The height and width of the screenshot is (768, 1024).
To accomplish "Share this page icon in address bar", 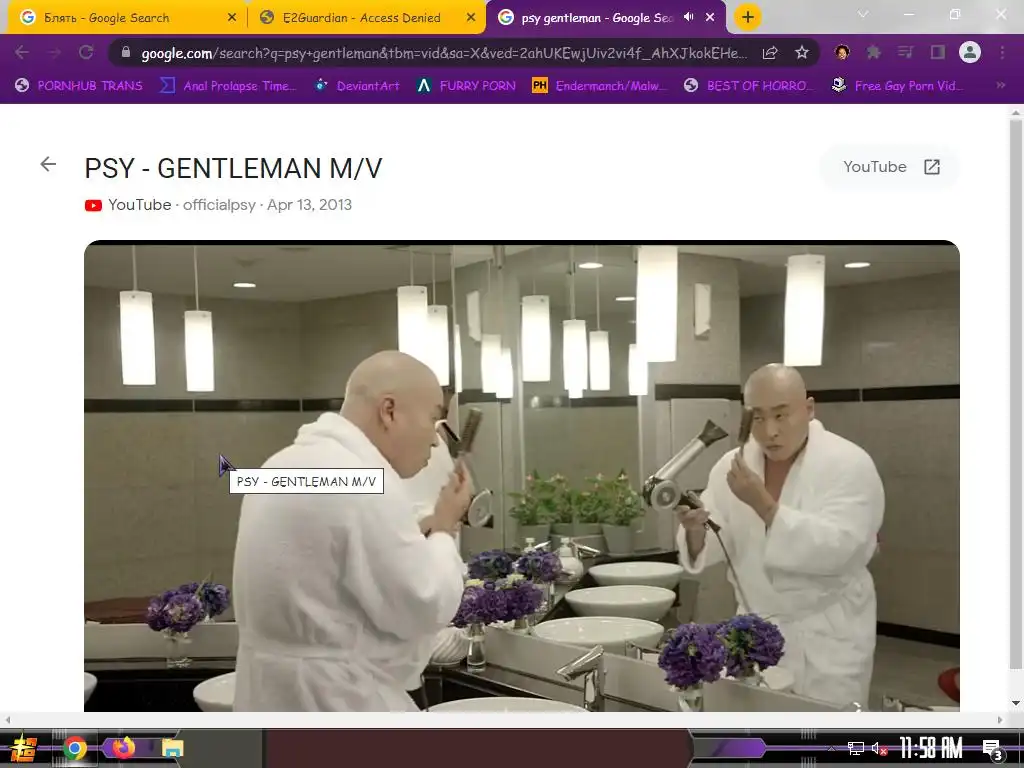I will (x=770, y=53).
